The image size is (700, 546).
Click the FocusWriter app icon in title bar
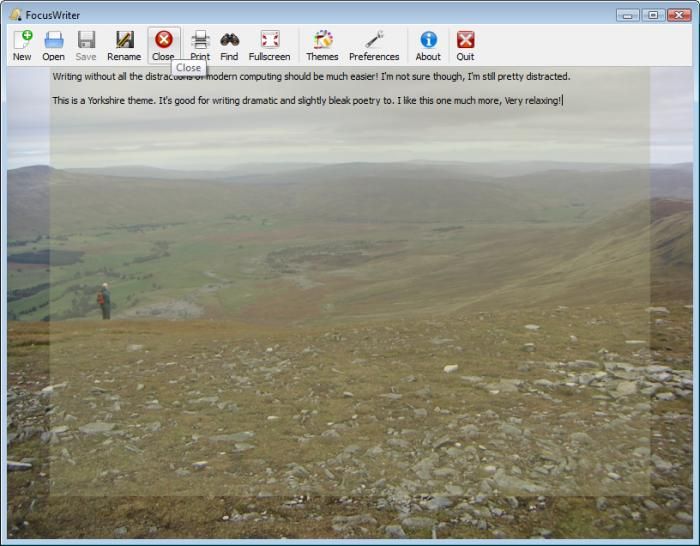click(15, 15)
